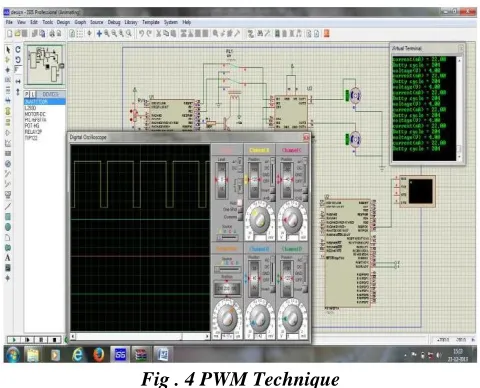Click the oscilloscope scrollbar right arrow
Viewport: 480px width, 388px height.
pyautogui.click(x=207, y=336)
